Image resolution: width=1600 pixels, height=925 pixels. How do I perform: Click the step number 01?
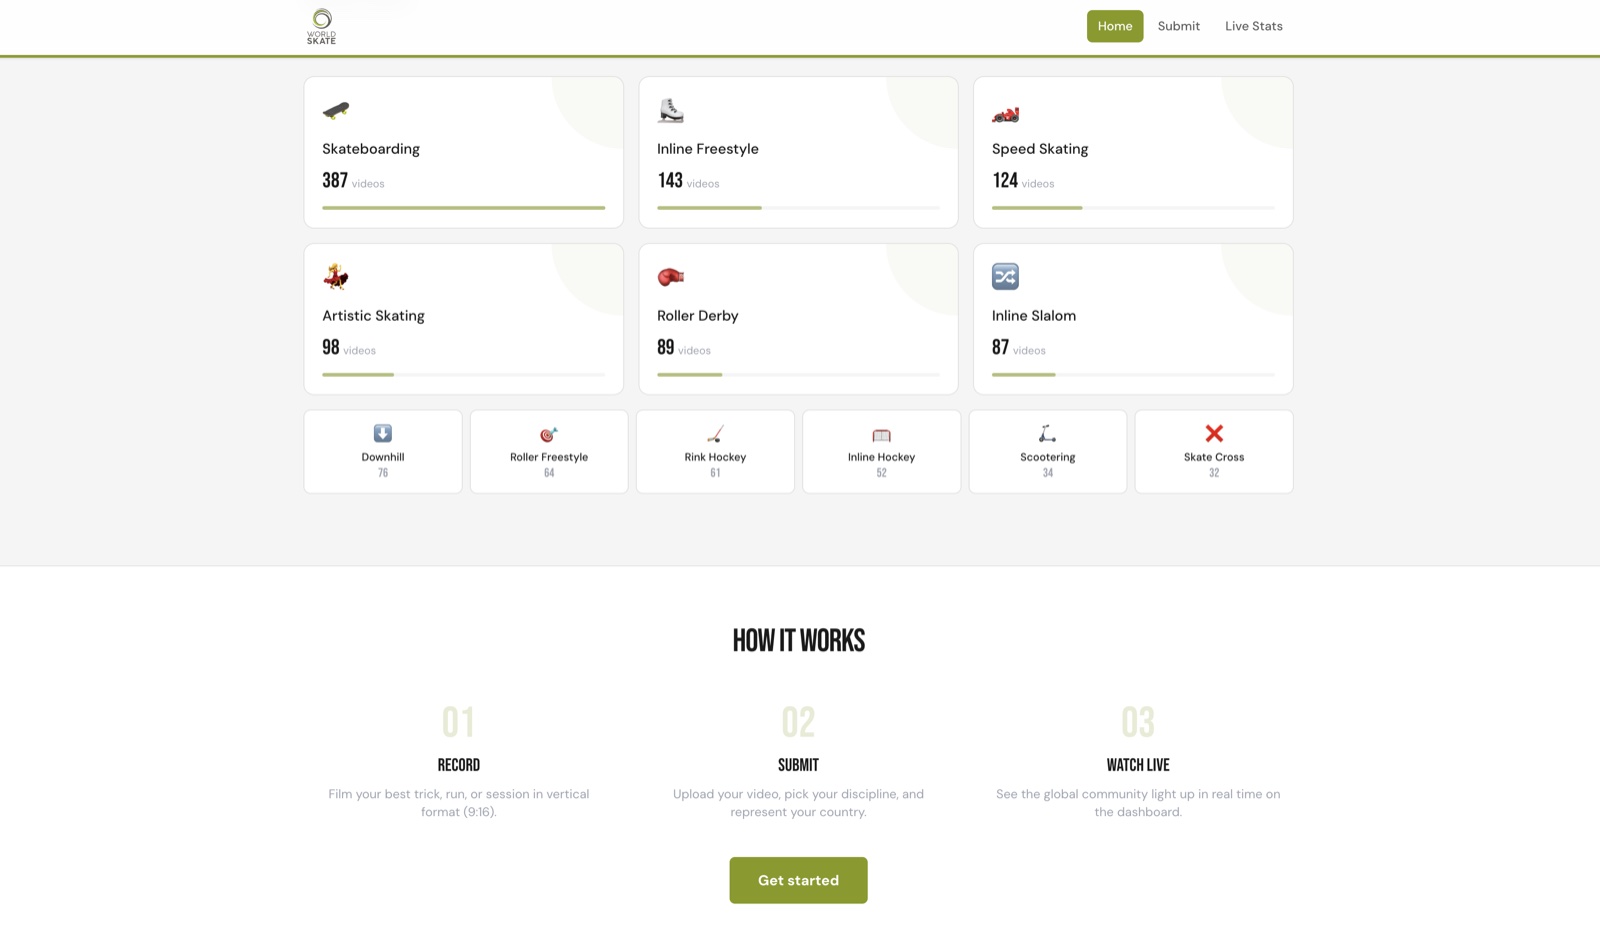[x=459, y=722]
